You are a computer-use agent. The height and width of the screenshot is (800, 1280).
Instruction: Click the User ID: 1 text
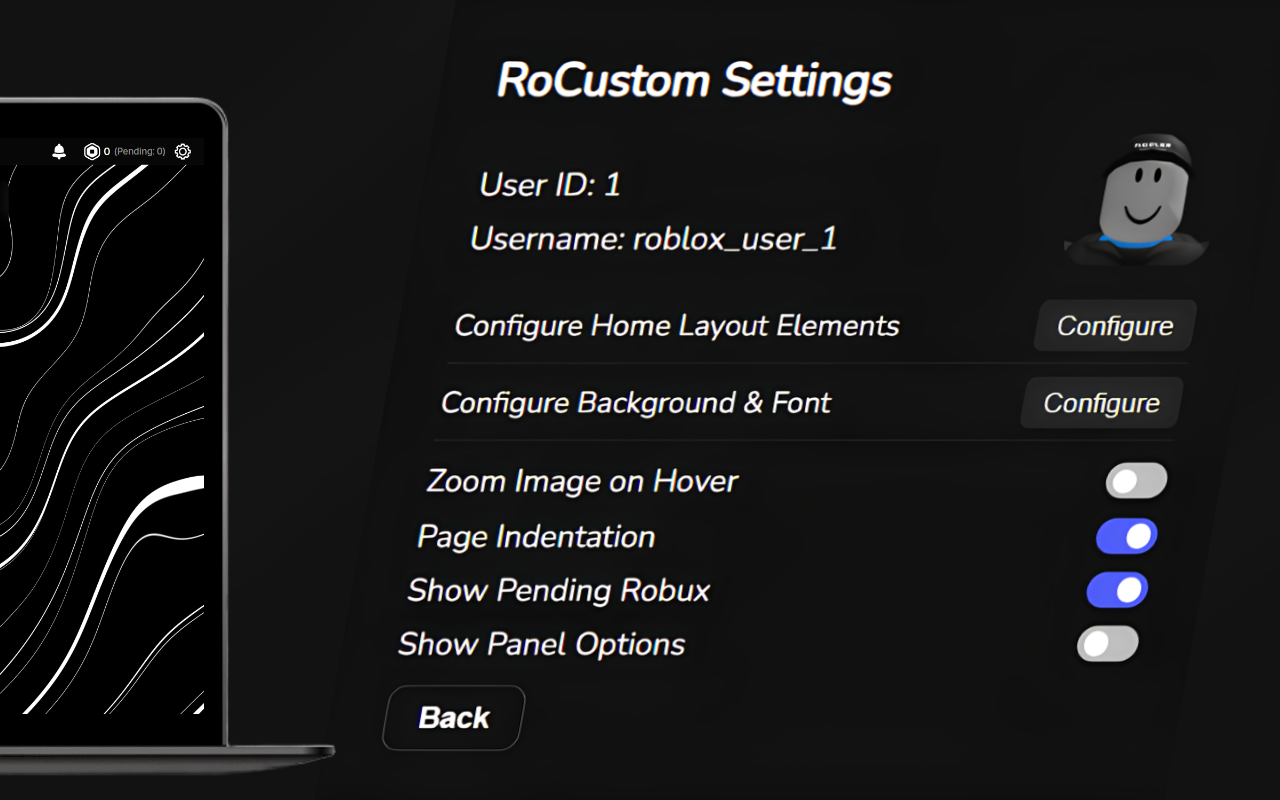548,185
